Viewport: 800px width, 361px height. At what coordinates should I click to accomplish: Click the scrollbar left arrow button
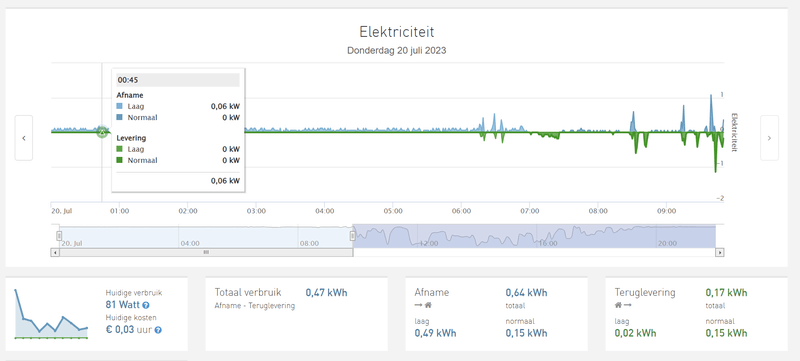pos(54,252)
